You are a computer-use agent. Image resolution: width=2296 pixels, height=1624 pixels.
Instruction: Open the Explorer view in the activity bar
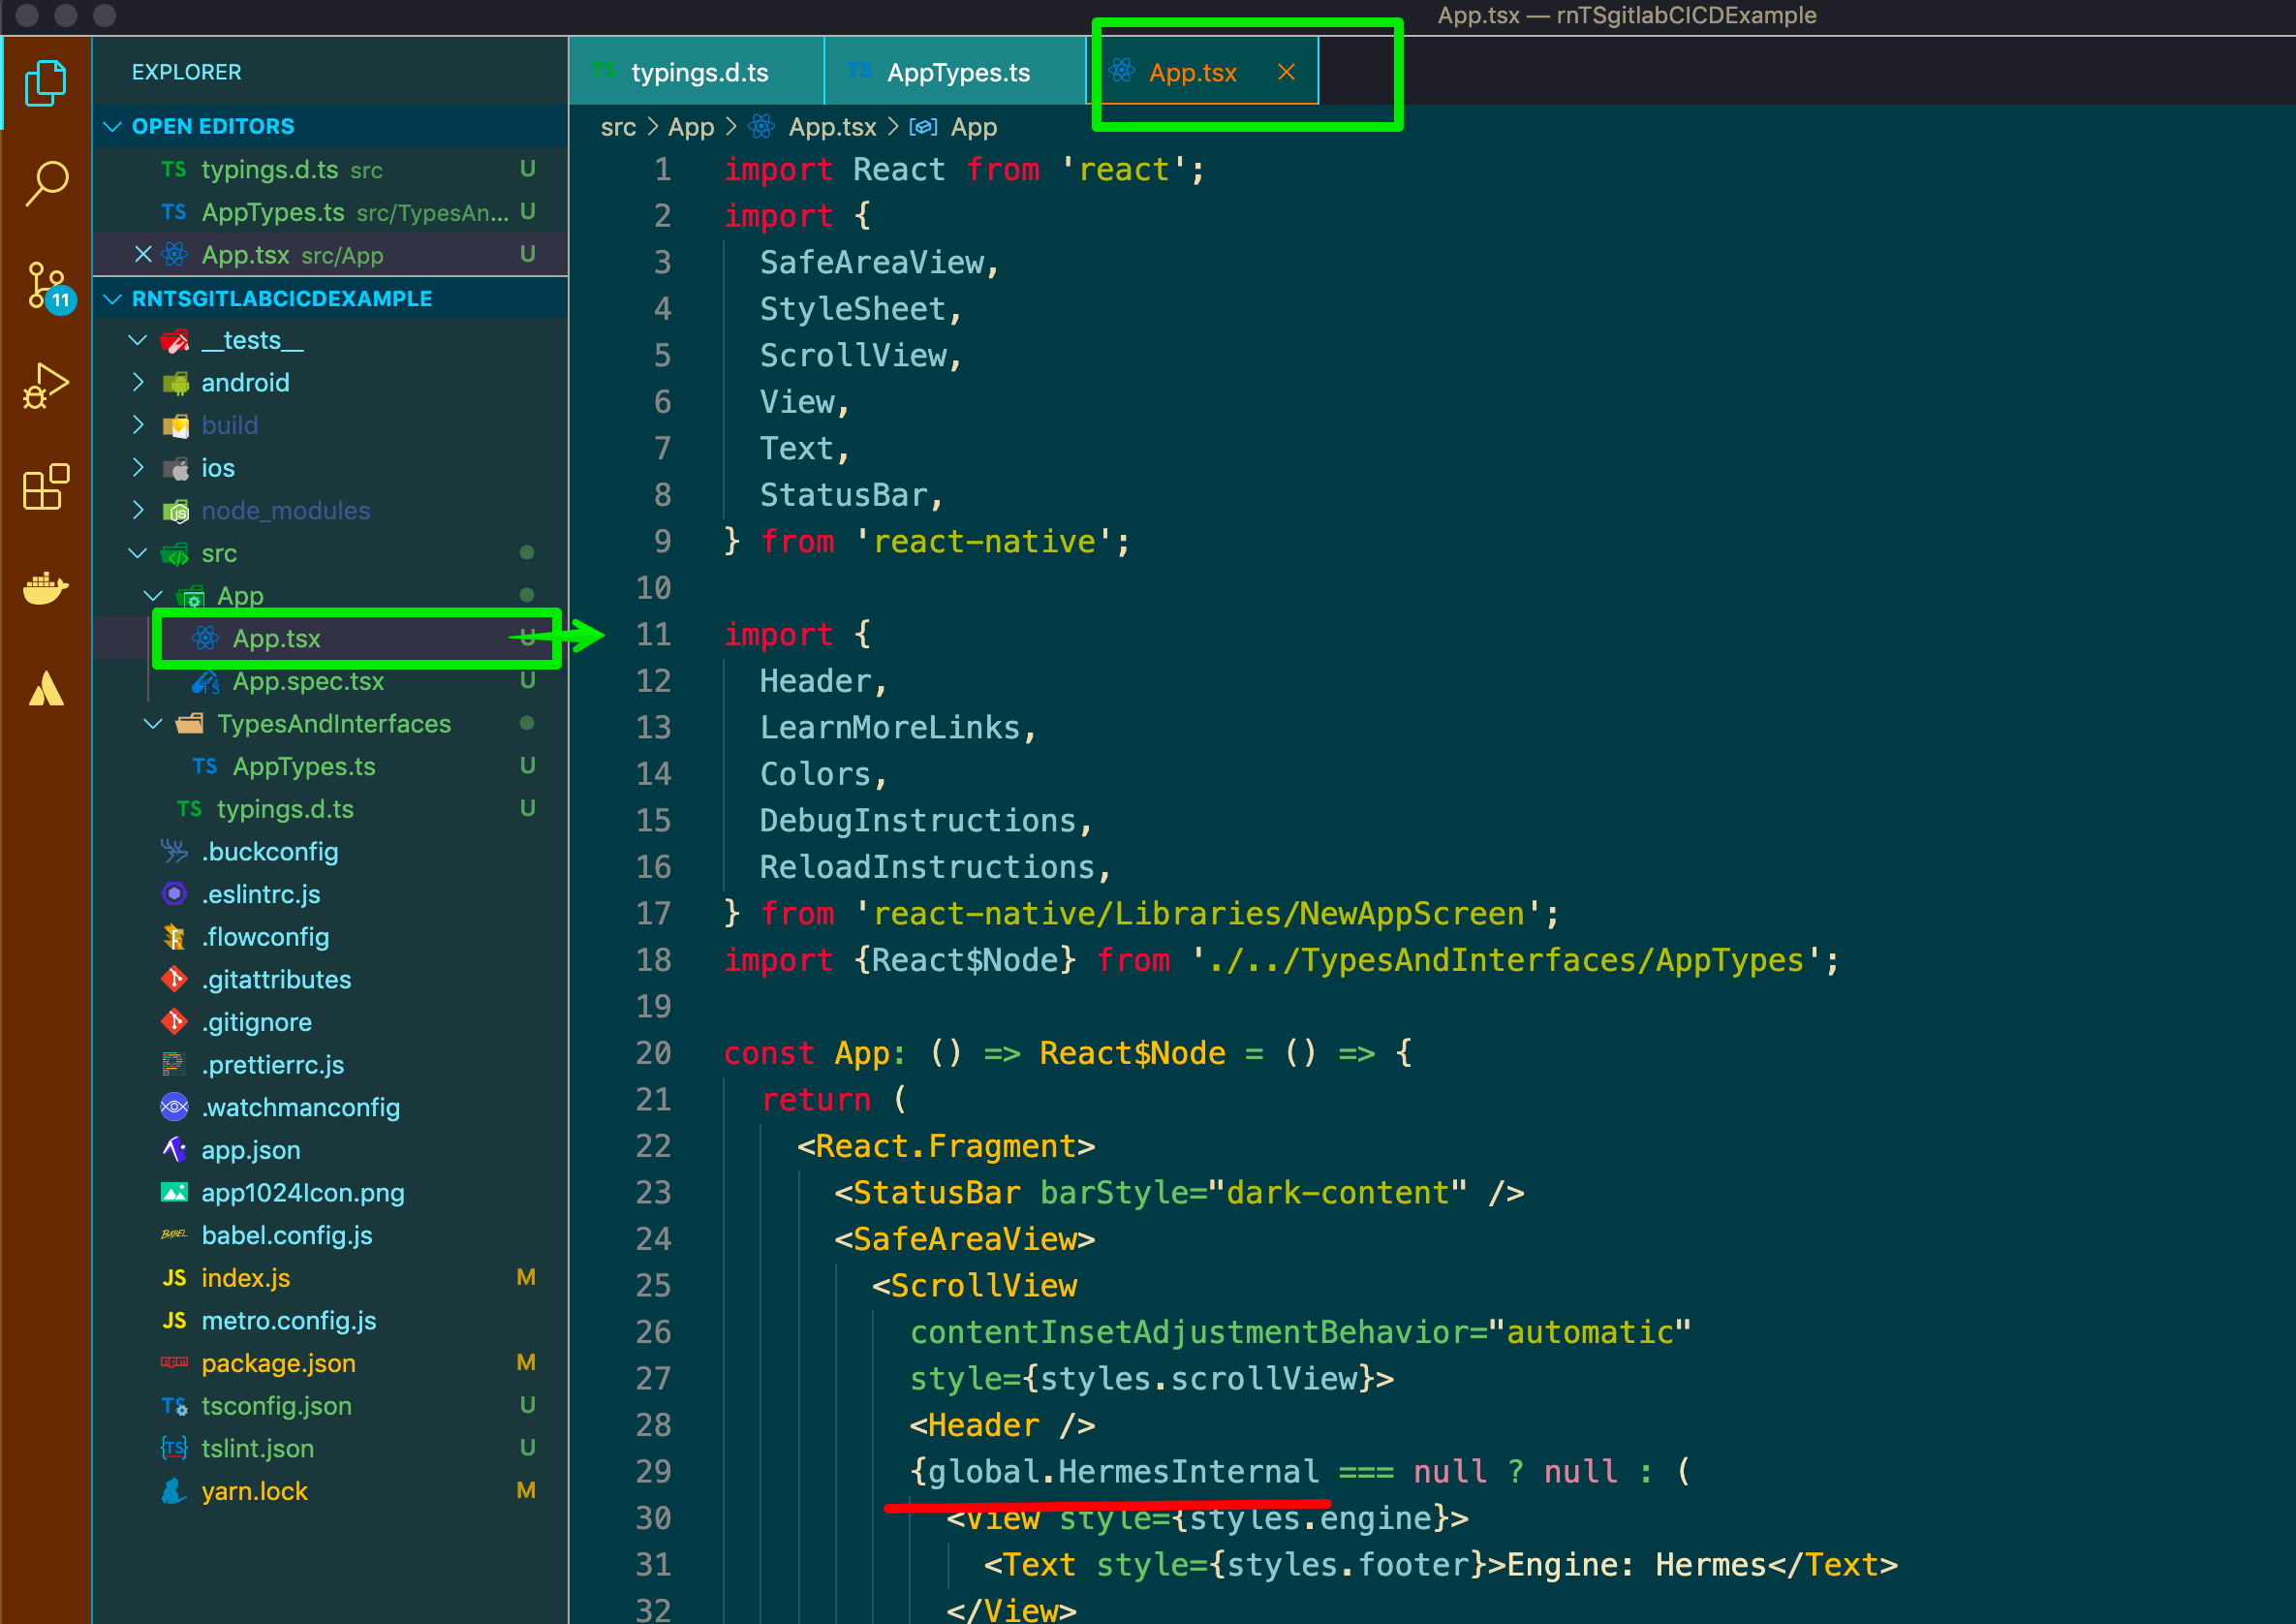(x=45, y=84)
